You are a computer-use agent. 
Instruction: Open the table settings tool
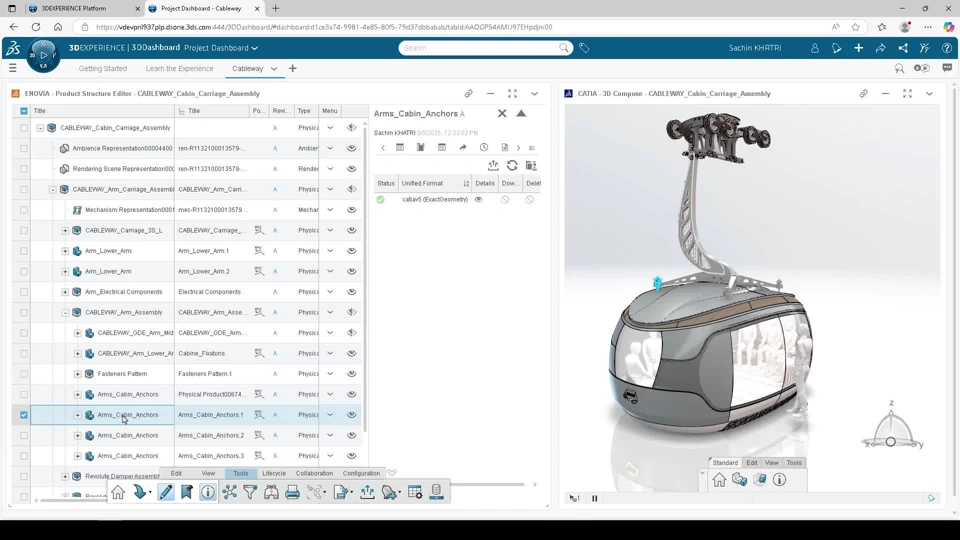[x=415, y=492]
